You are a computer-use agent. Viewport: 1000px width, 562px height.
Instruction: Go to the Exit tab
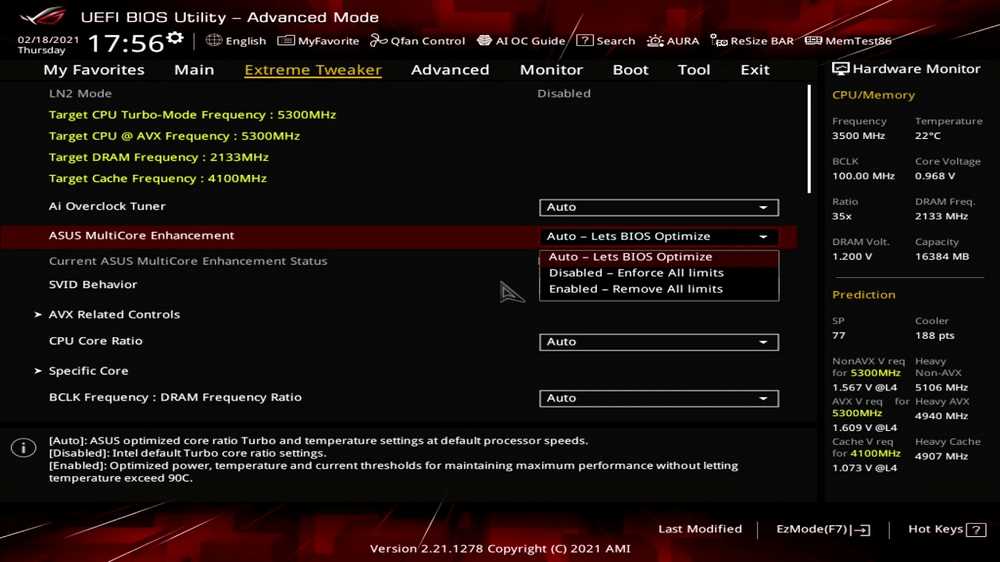[754, 70]
